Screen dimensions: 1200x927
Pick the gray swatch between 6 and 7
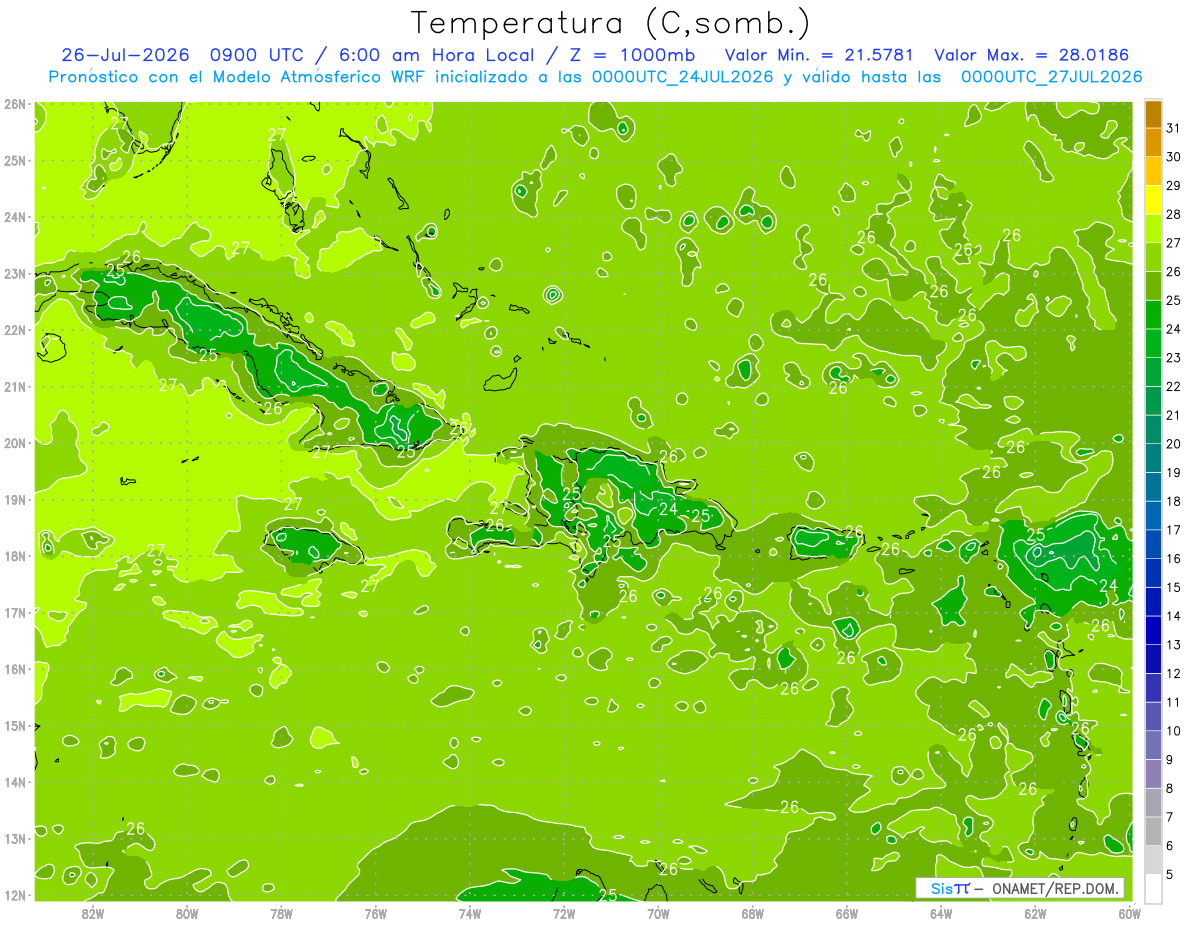tap(1153, 831)
